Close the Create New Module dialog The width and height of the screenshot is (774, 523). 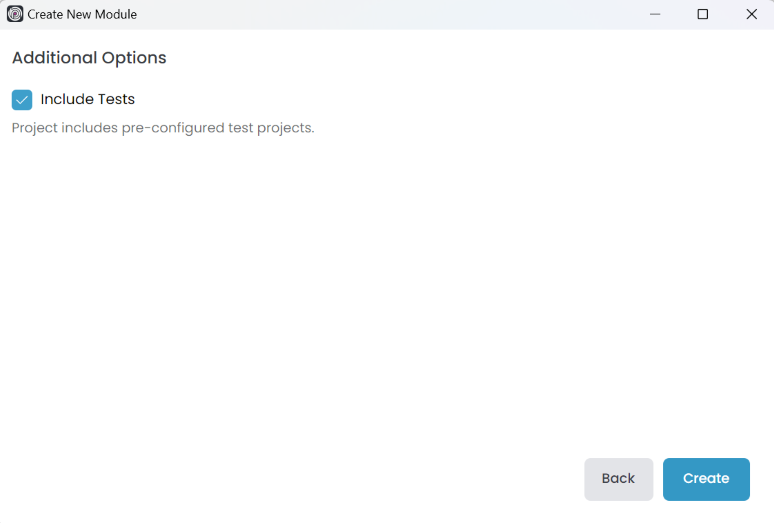click(751, 14)
